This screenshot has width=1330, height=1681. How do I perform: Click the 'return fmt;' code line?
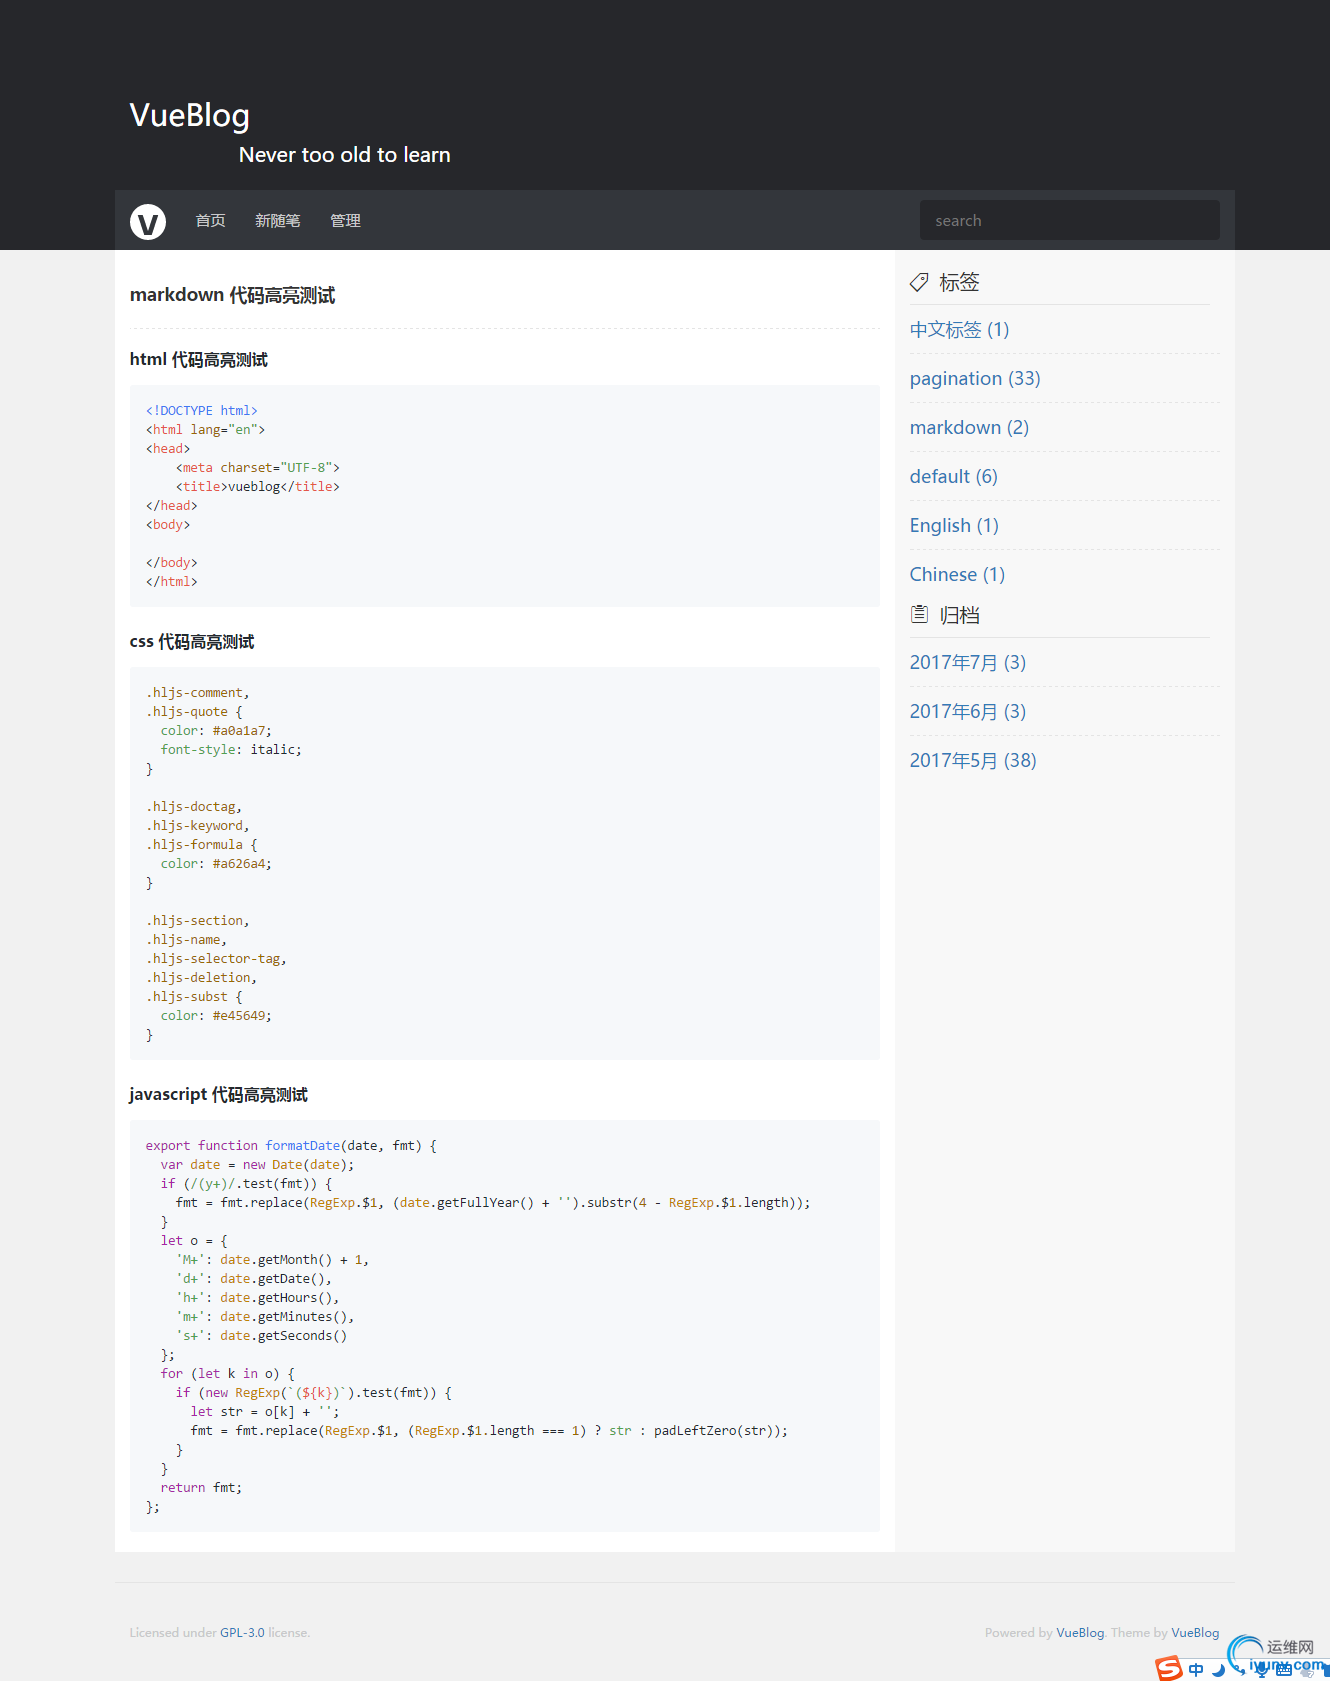(x=201, y=1488)
